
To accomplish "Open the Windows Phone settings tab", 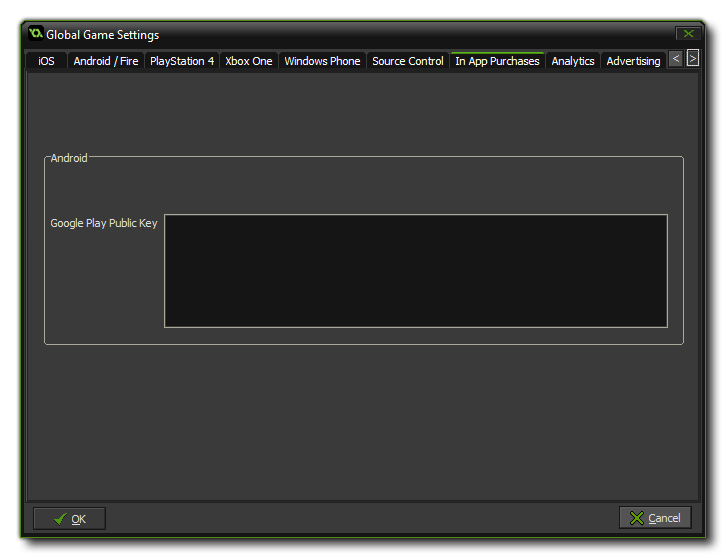I will click(x=322, y=61).
